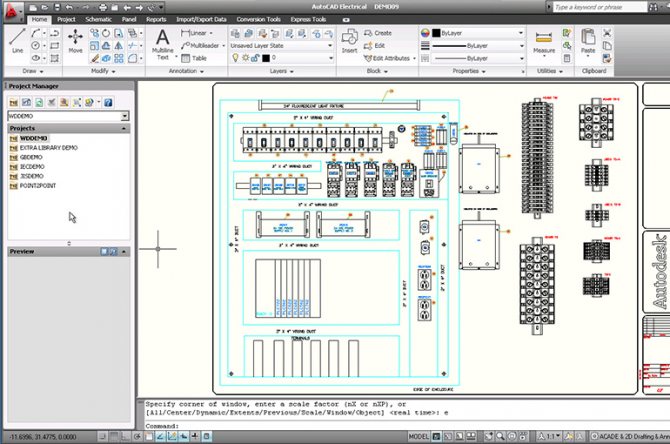Open the Schematic ribbon tab

pos(98,19)
